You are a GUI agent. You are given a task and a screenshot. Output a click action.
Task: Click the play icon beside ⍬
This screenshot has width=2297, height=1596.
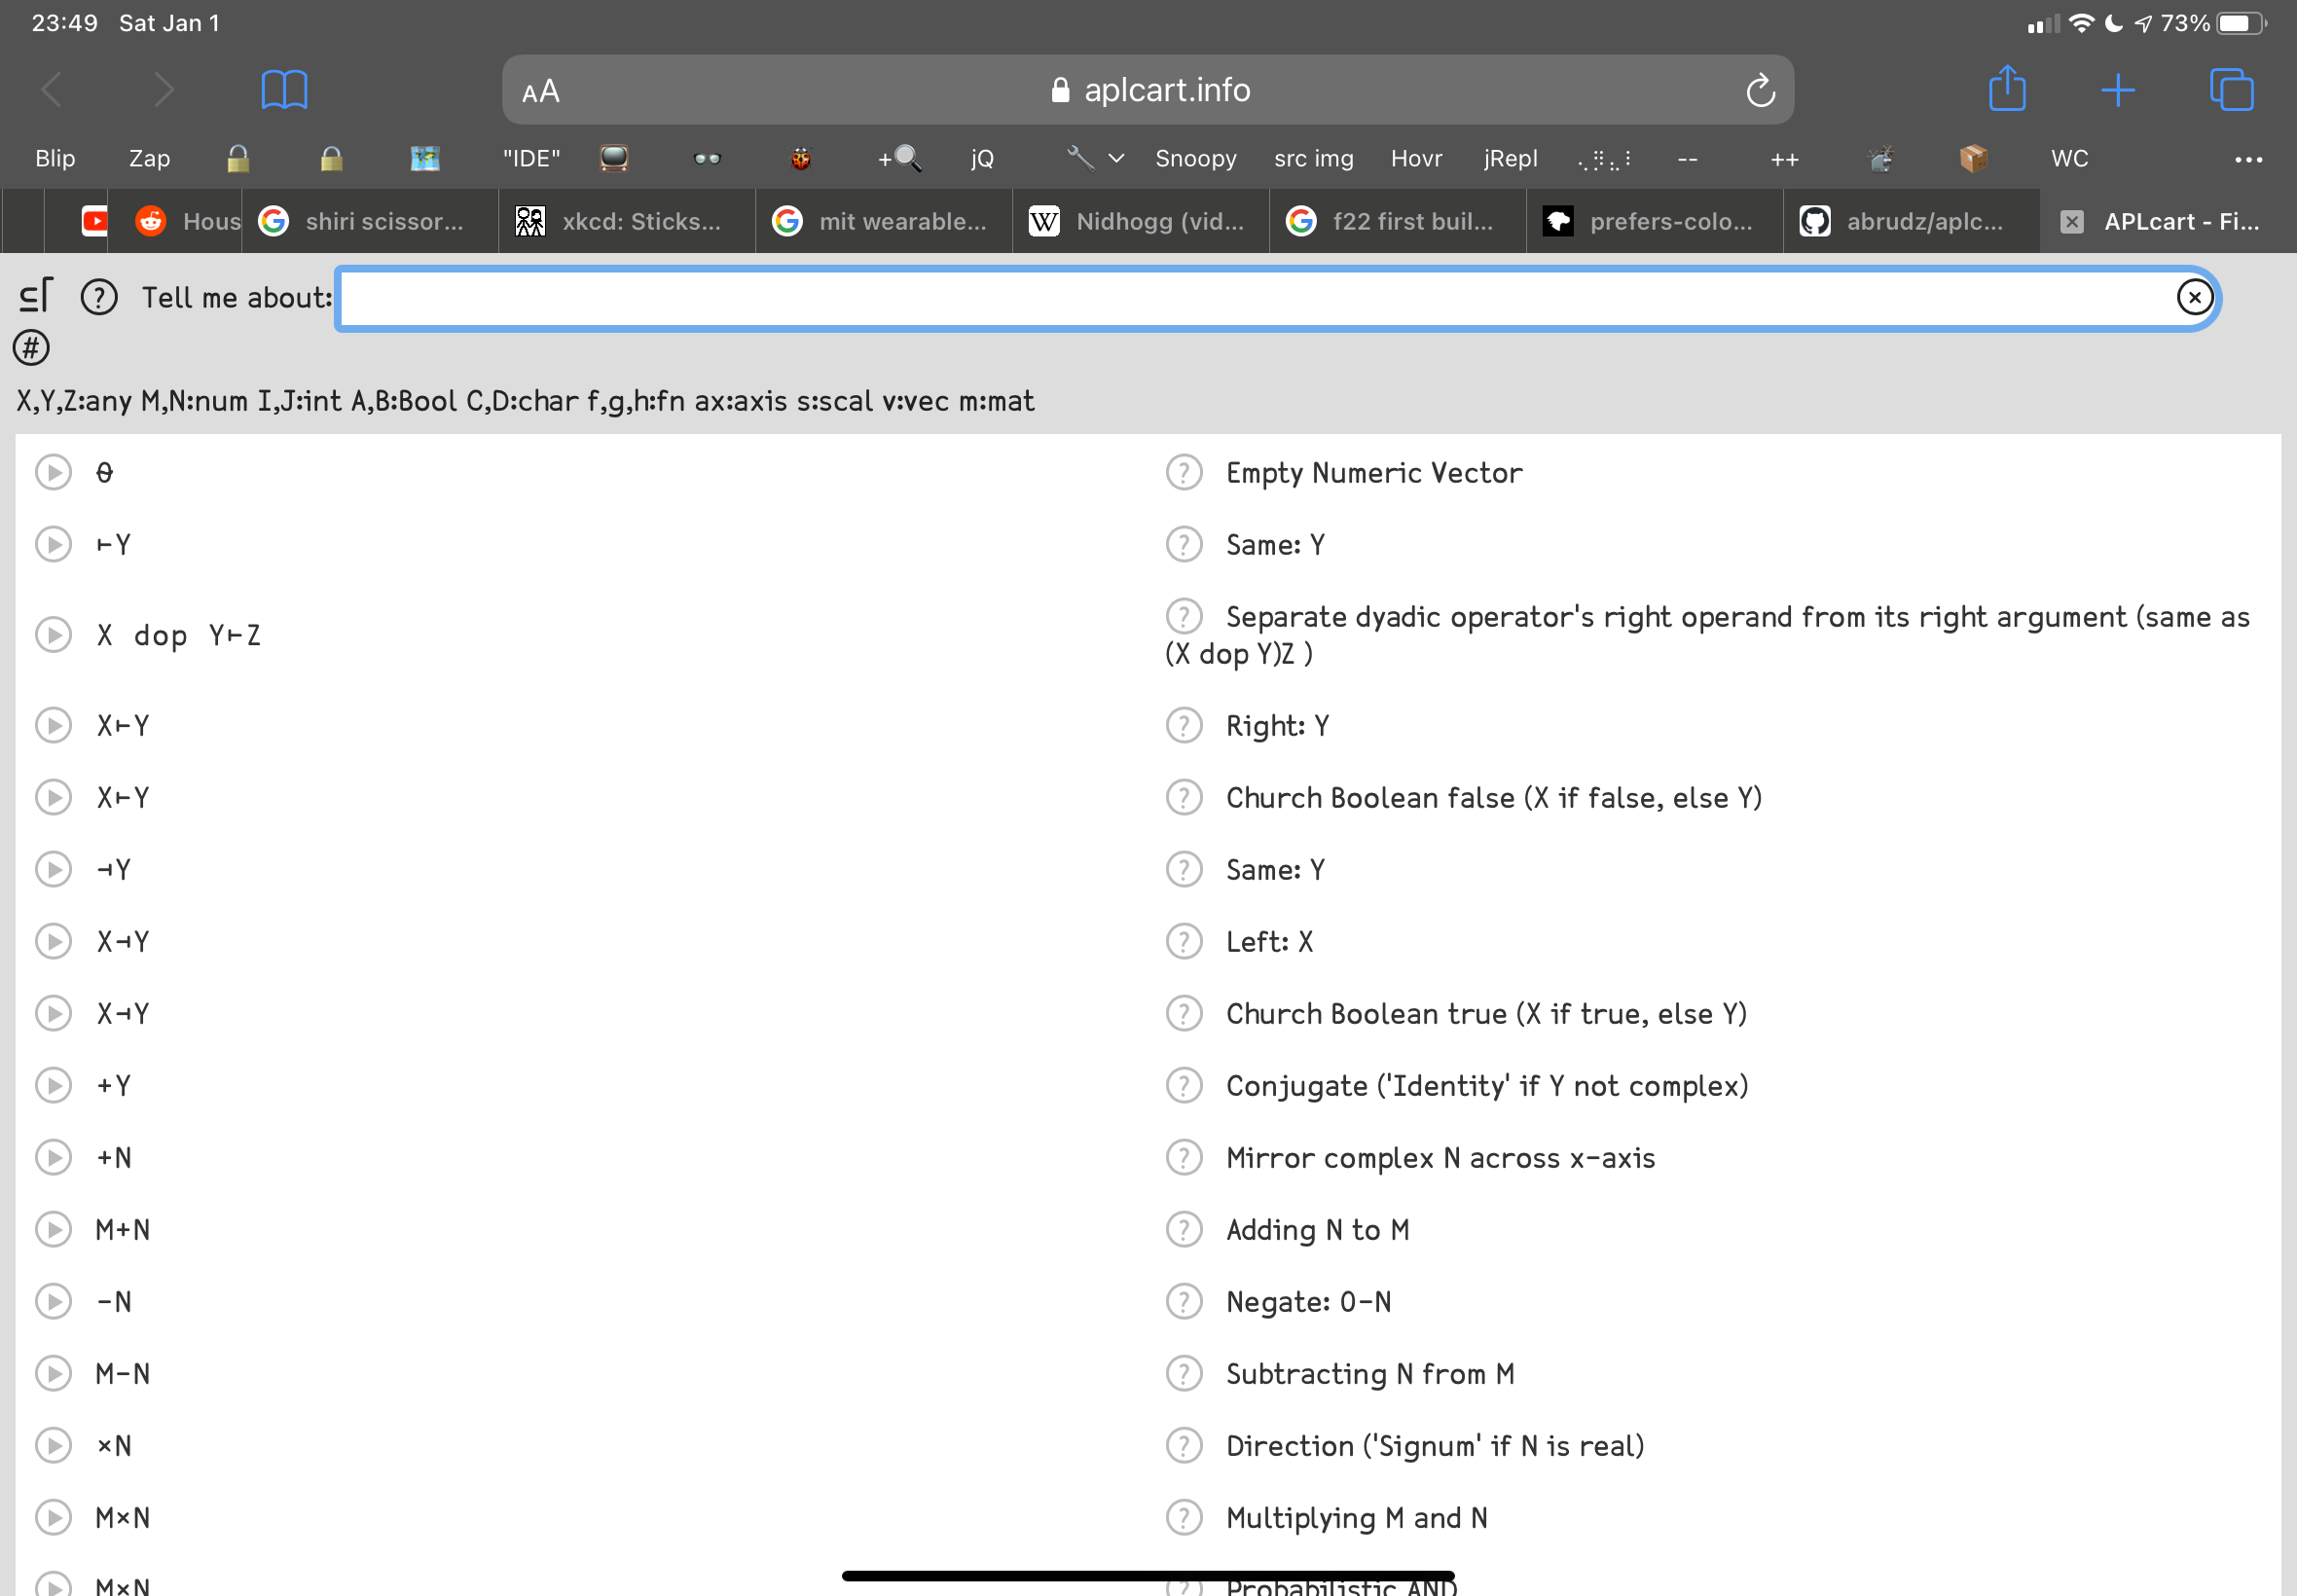[x=53, y=472]
